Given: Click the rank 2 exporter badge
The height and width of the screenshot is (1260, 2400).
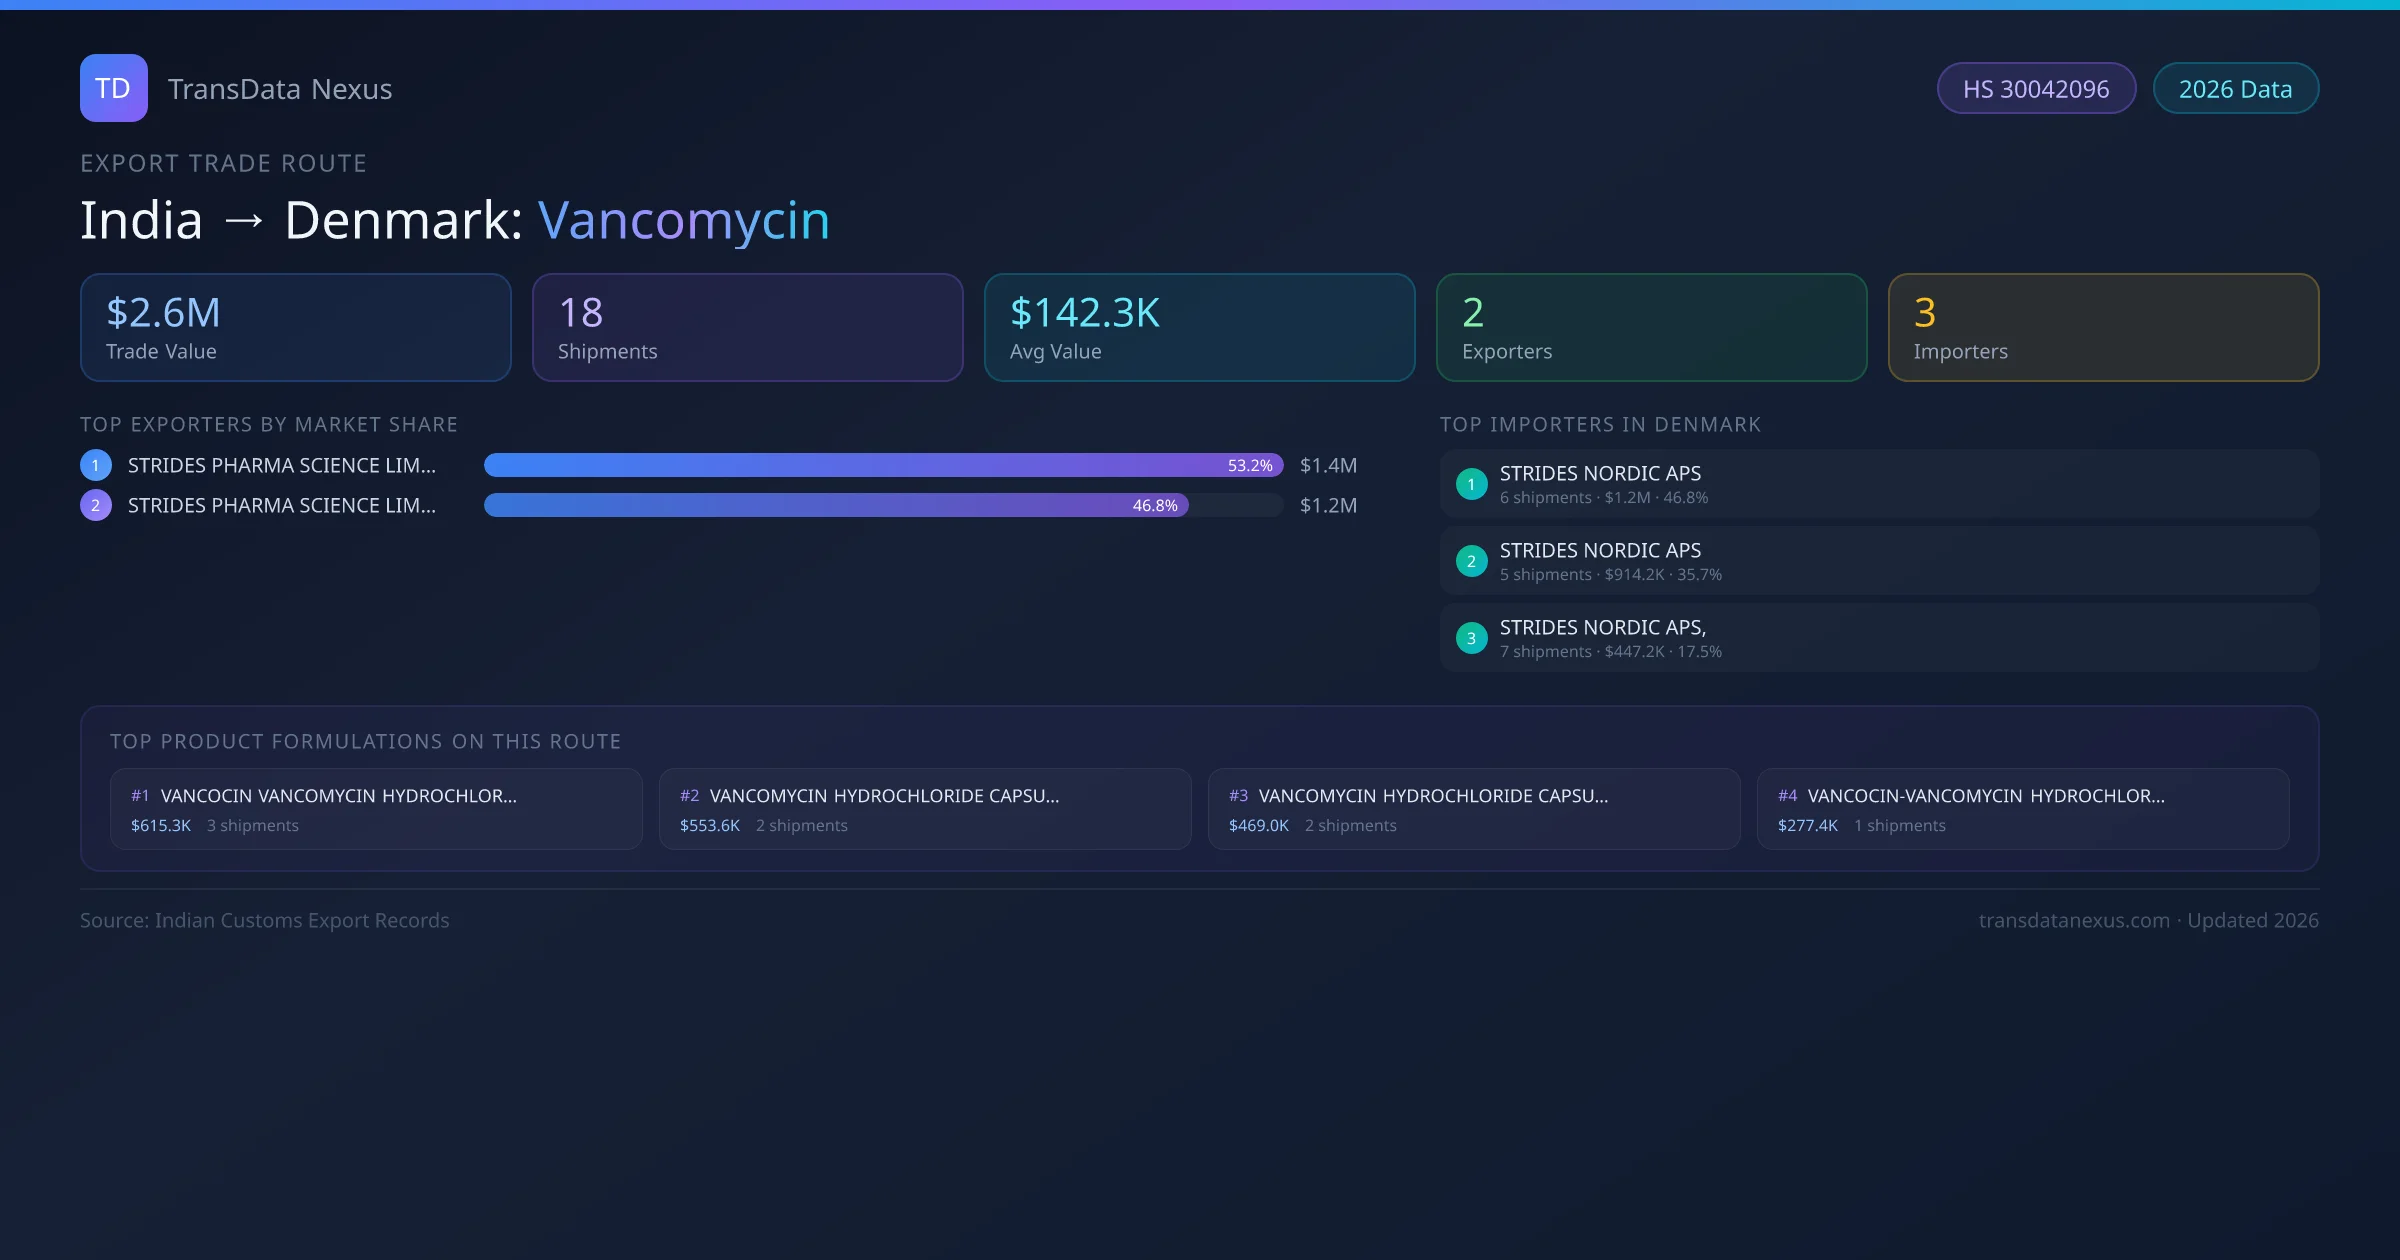Looking at the screenshot, I should (95, 505).
